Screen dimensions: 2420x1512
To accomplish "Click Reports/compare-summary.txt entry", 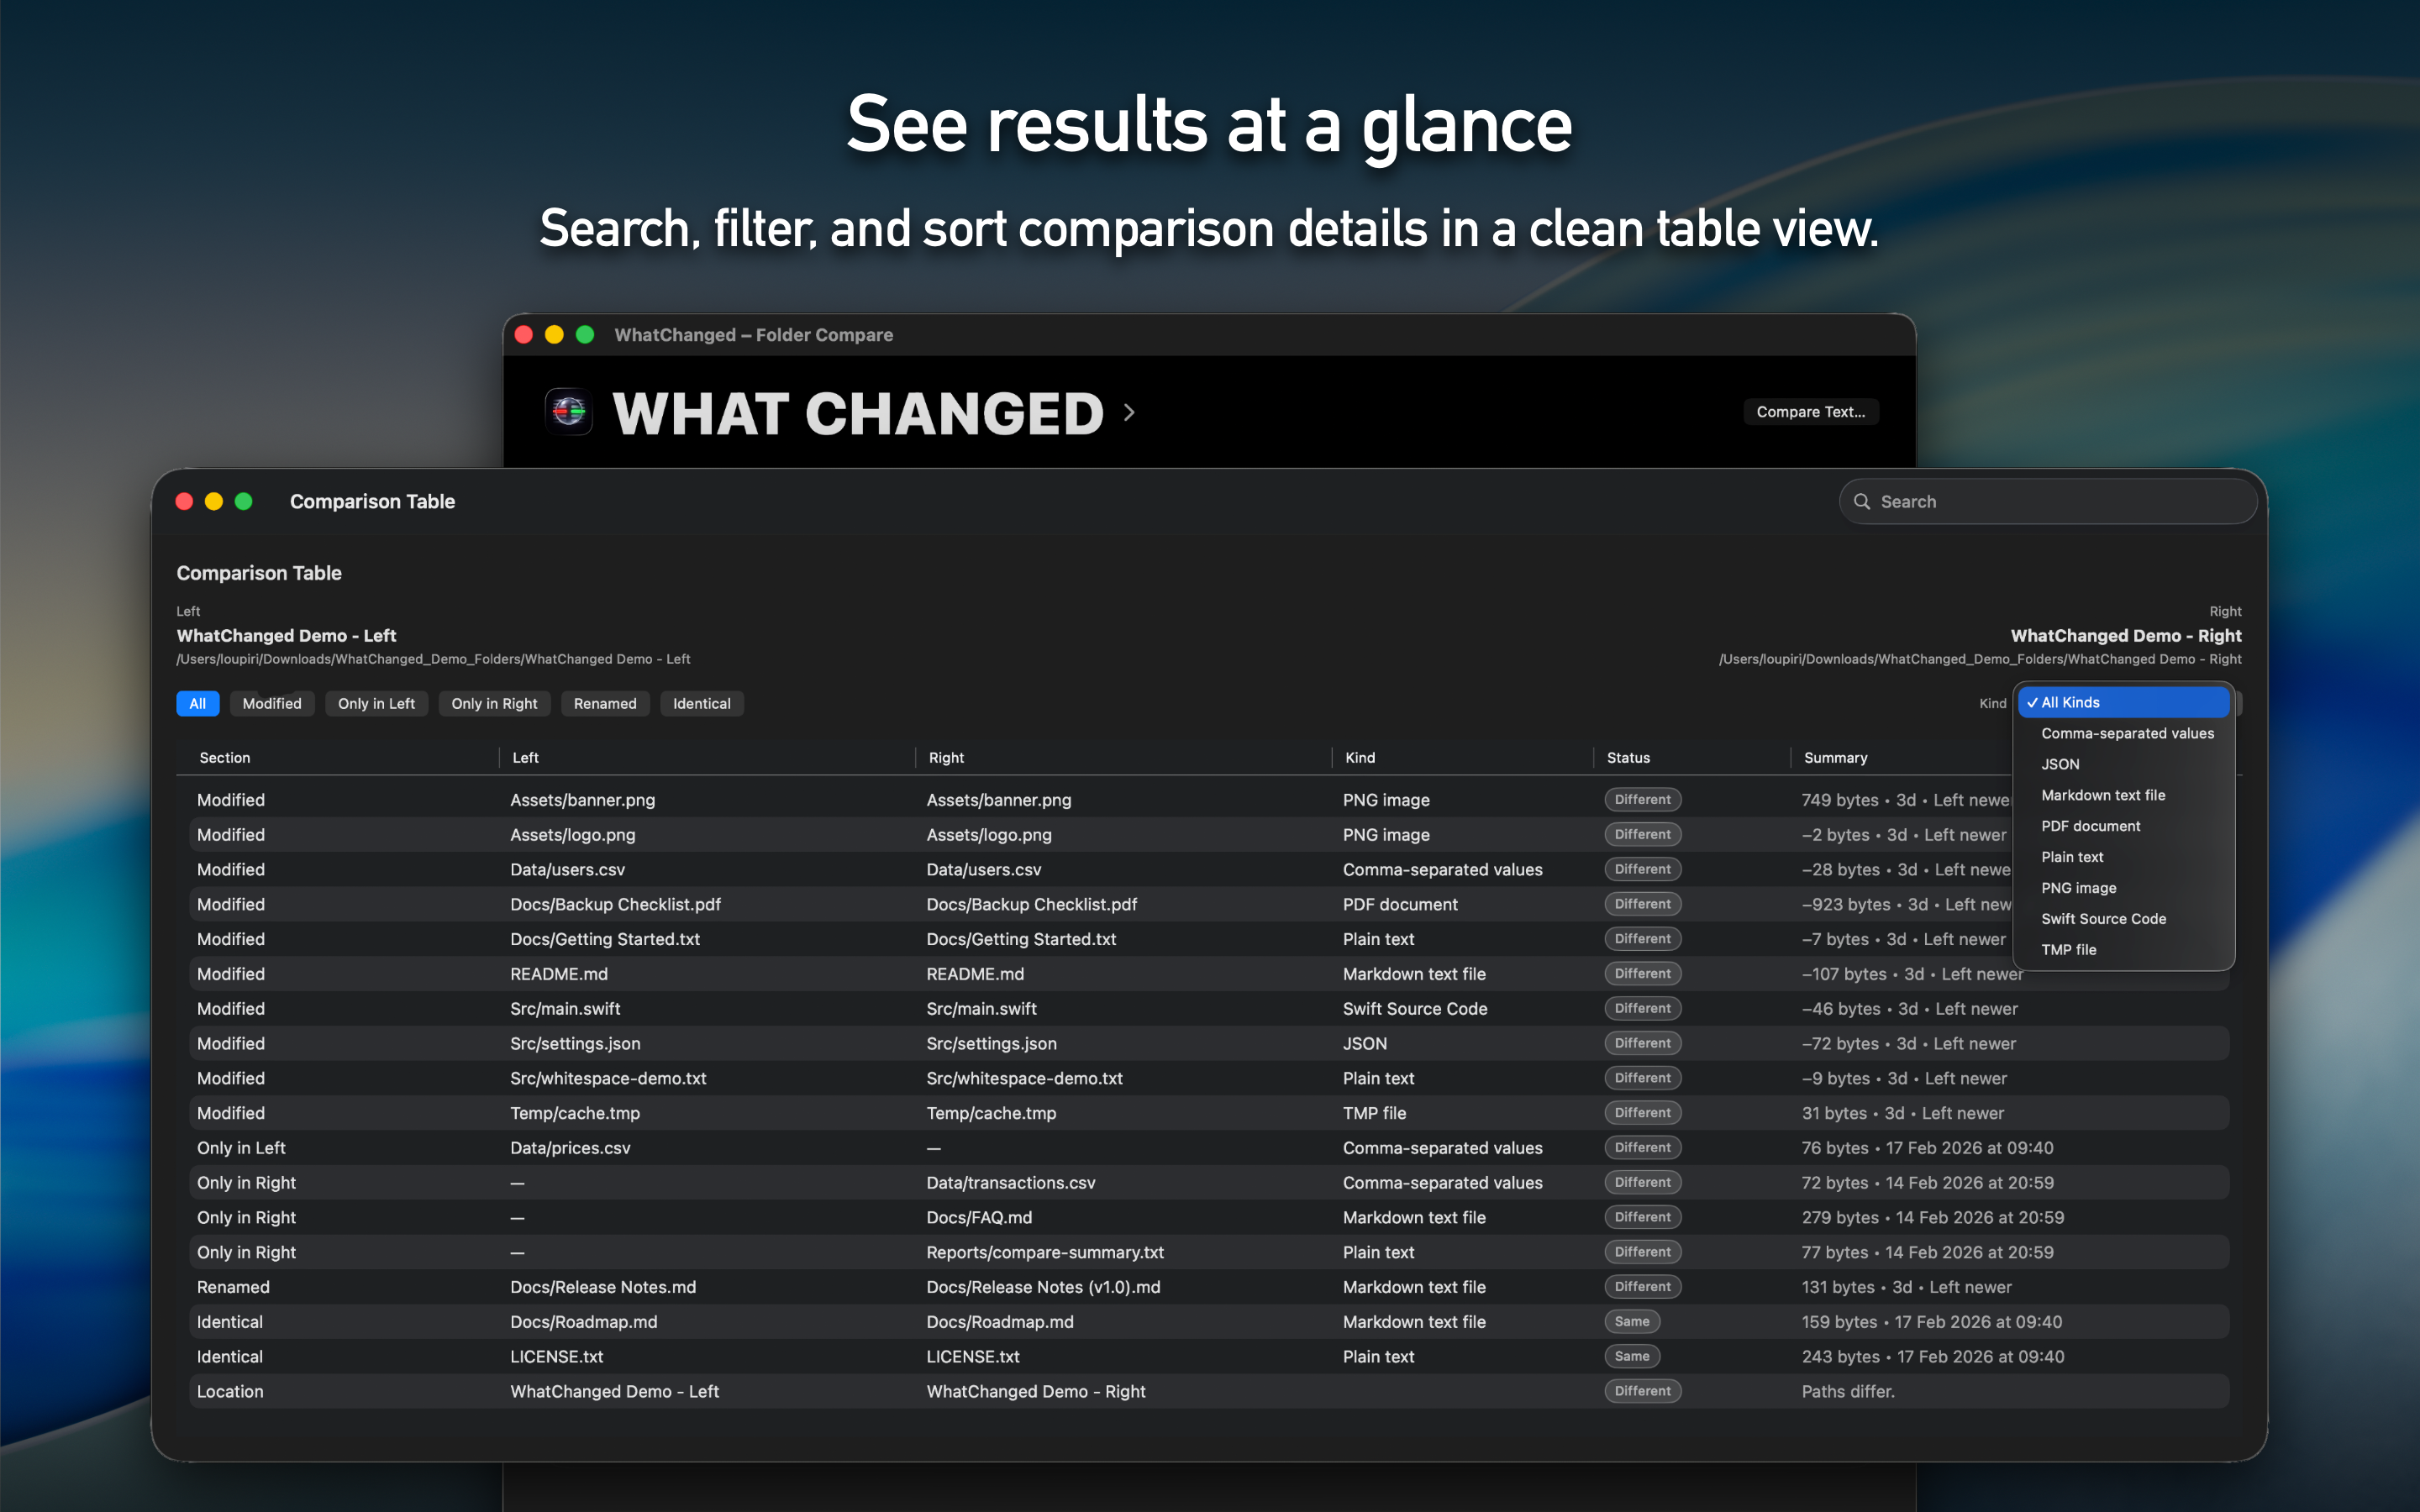I will point(1045,1252).
